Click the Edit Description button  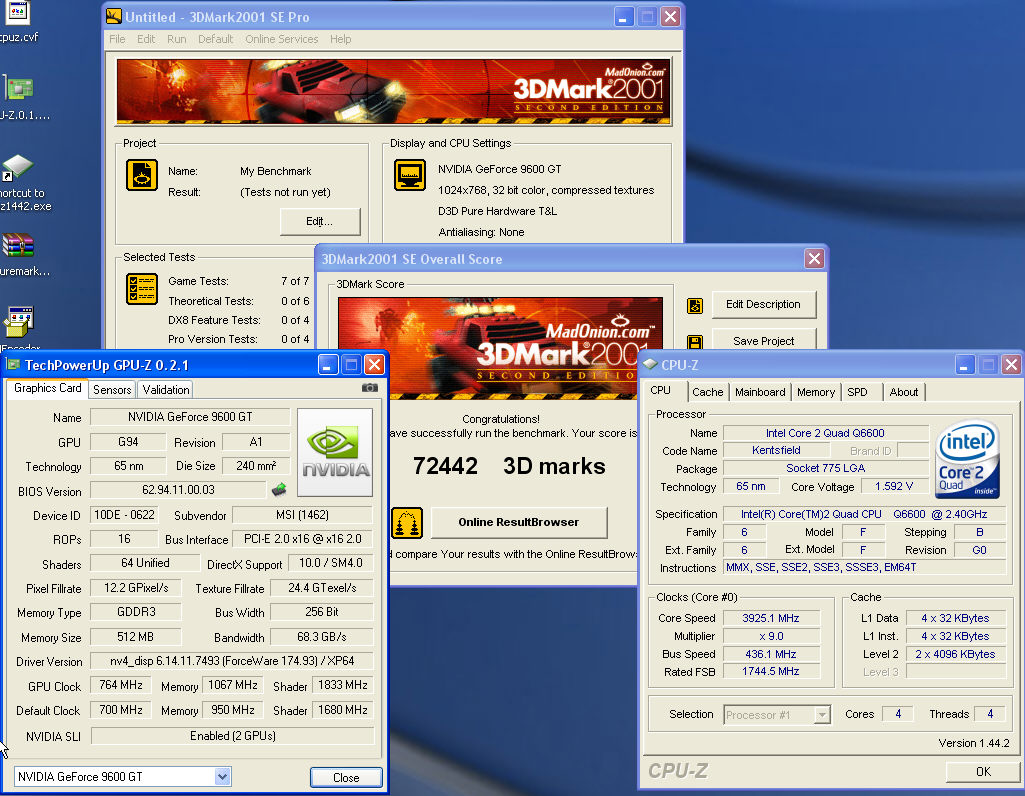[x=763, y=305]
